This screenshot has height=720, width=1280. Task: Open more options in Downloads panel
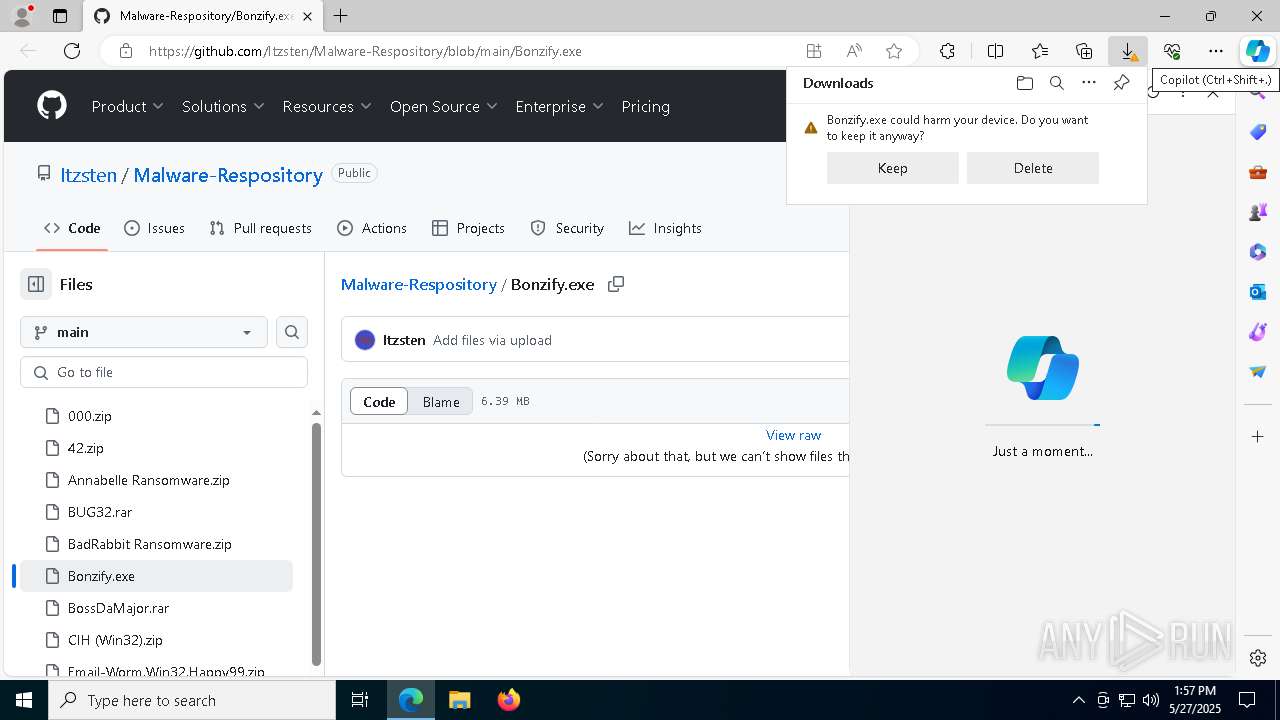click(1089, 83)
